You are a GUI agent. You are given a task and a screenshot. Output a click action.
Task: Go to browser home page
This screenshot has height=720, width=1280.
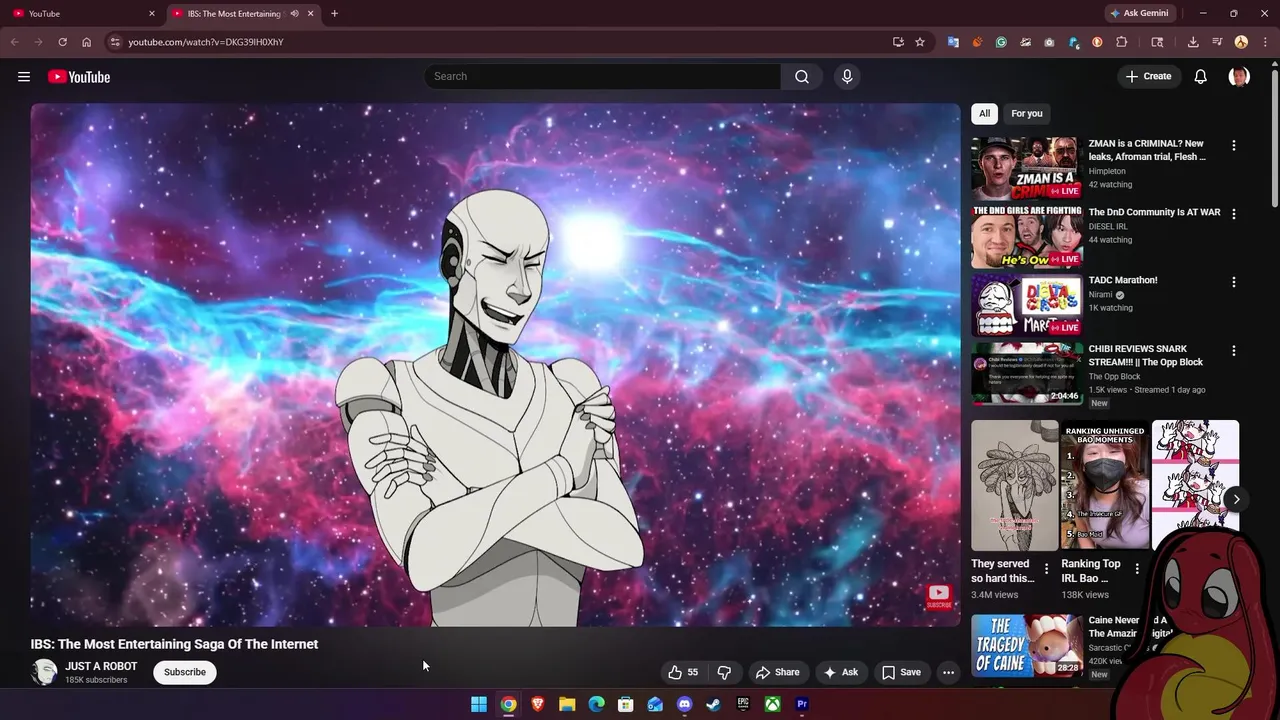[86, 42]
